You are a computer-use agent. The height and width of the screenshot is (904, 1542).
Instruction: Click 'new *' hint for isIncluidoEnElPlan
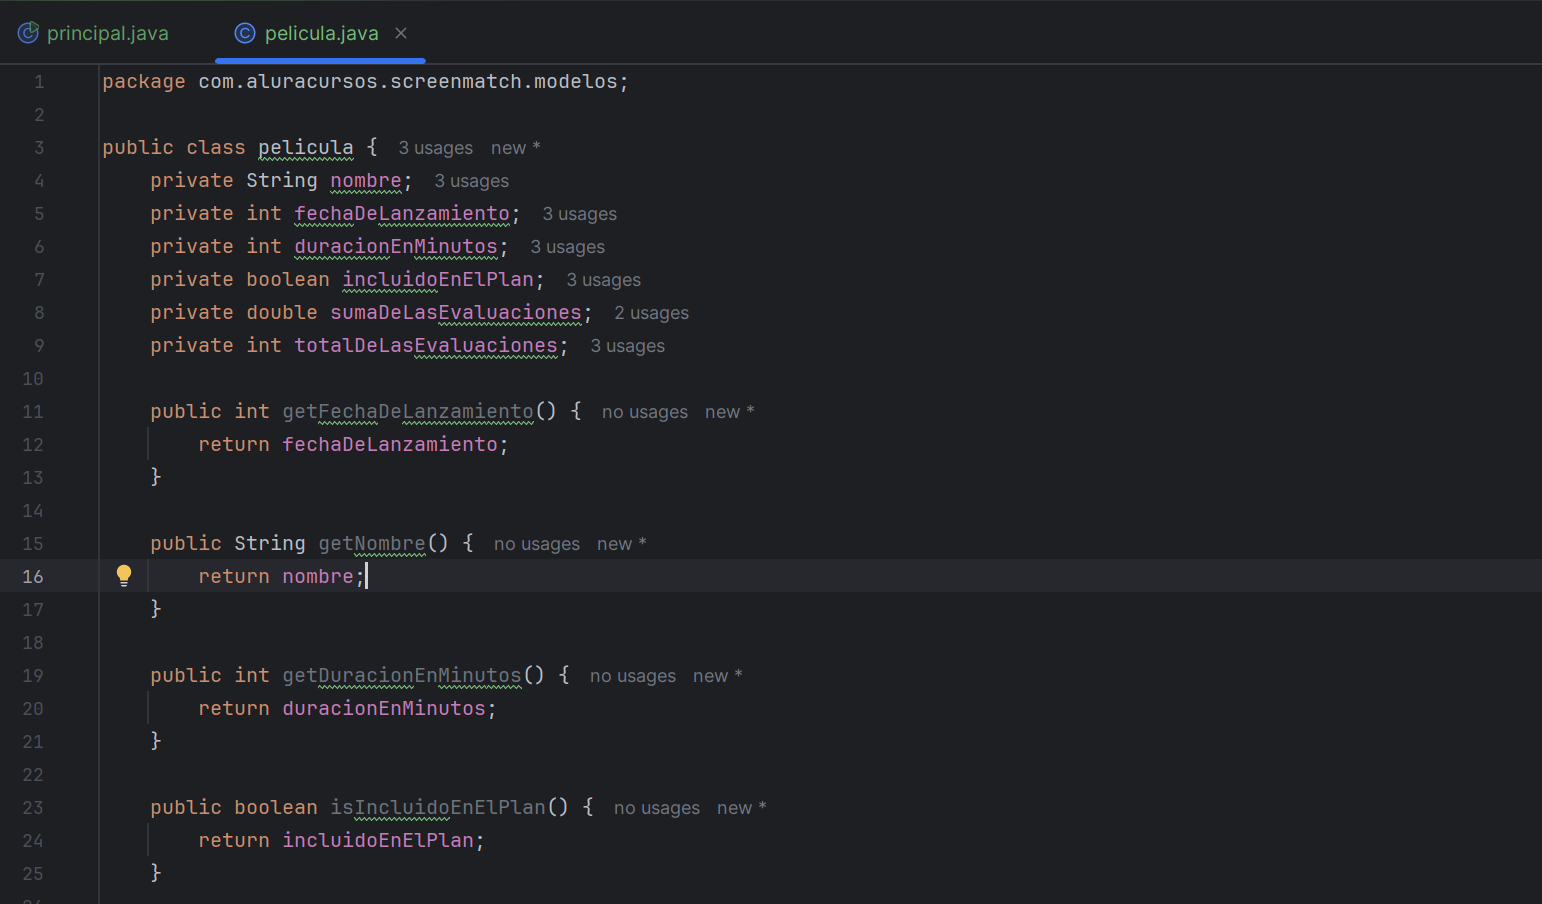(742, 808)
